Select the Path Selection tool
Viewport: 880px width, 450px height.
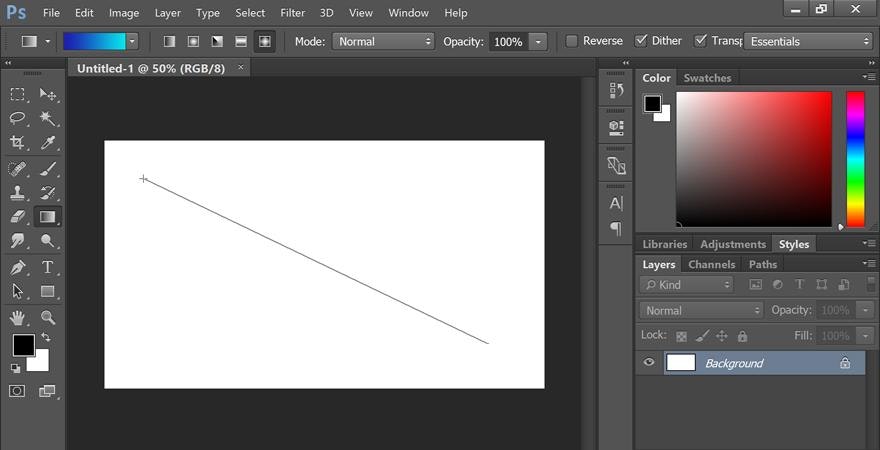(x=17, y=291)
